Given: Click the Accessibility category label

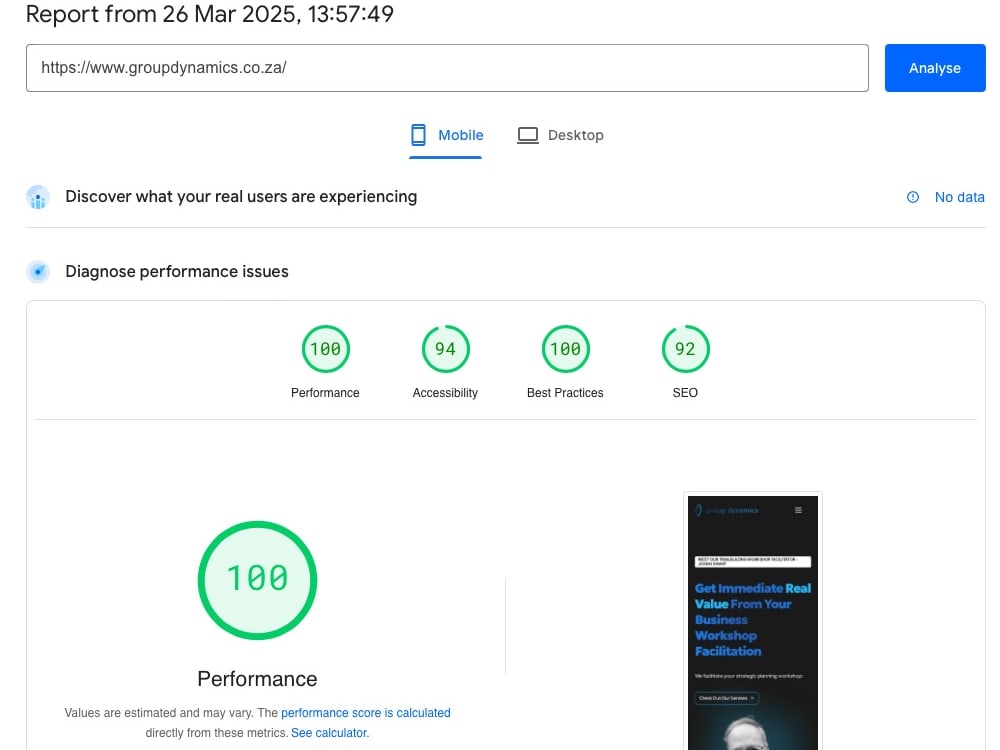Looking at the screenshot, I should tap(445, 393).
